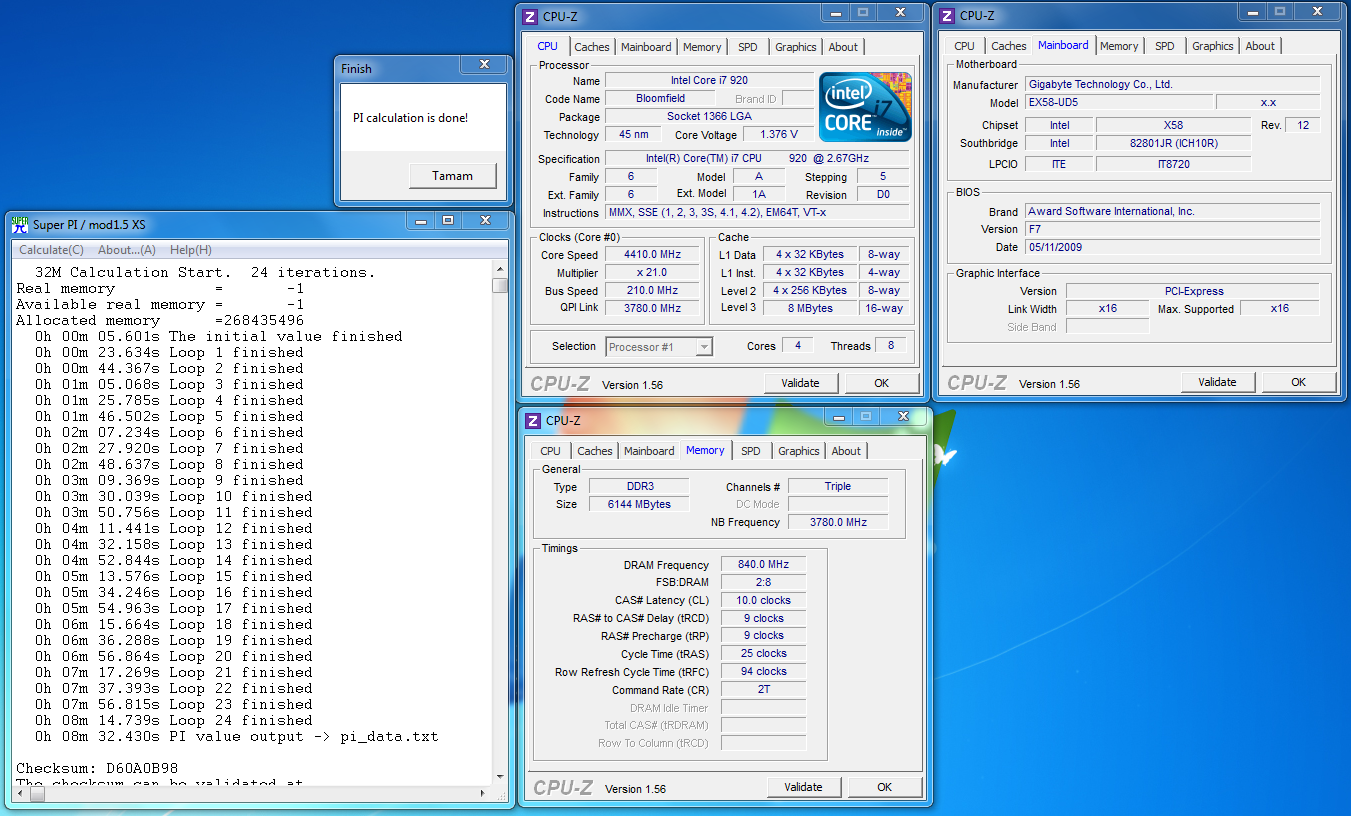Click the Command Rate 2T field
The width and height of the screenshot is (1351, 816).
tap(763, 690)
